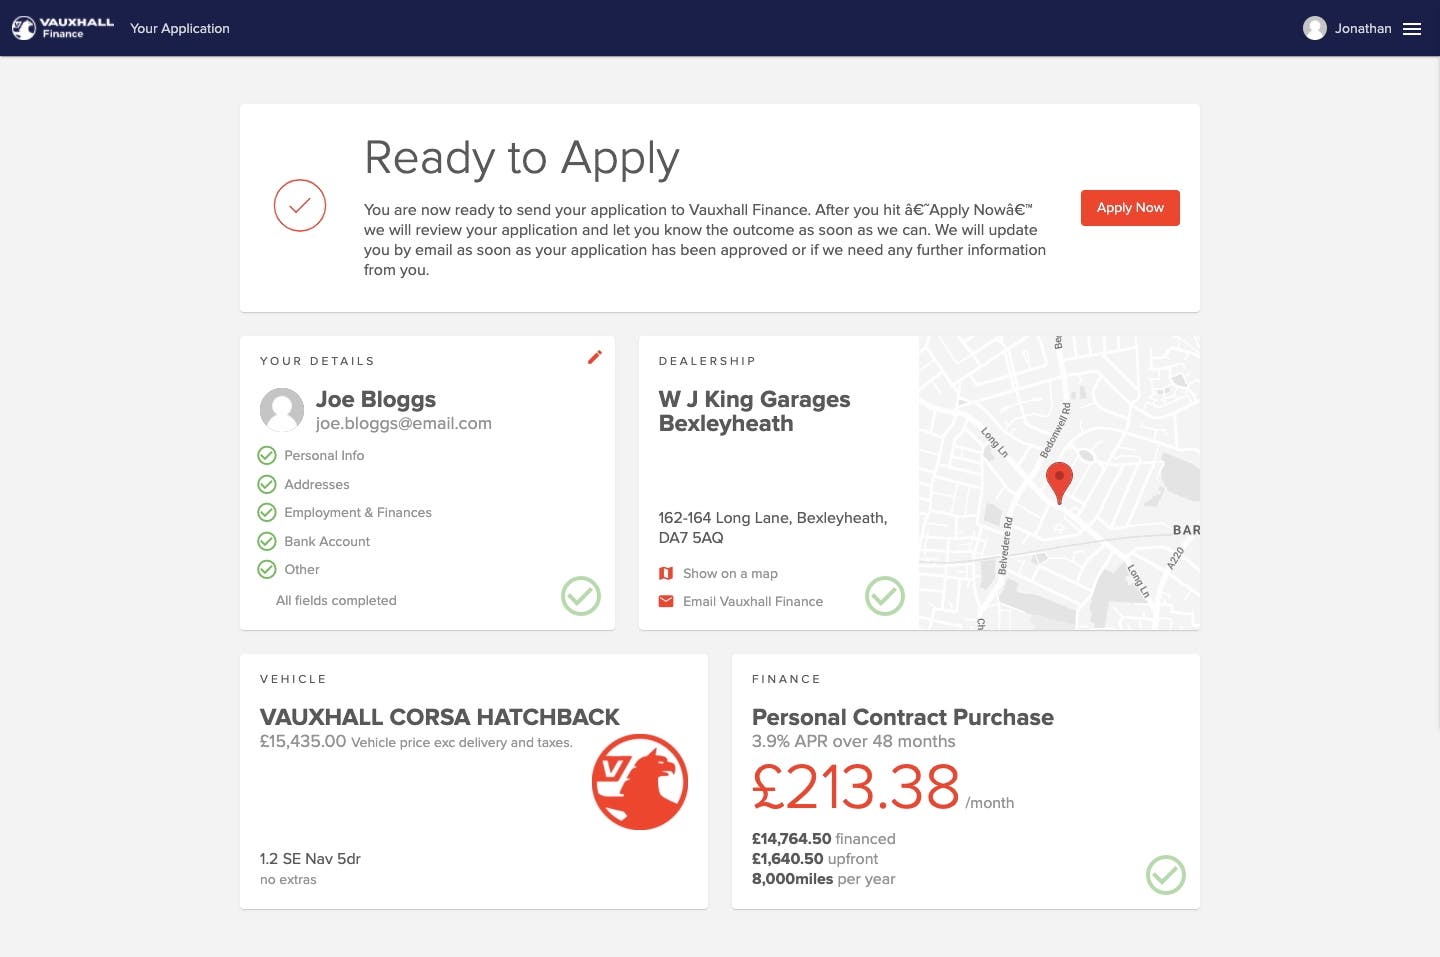This screenshot has width=1440, height=957.
Task: Click the £15,435.00 vehicle price
Action: coord(303,742)
